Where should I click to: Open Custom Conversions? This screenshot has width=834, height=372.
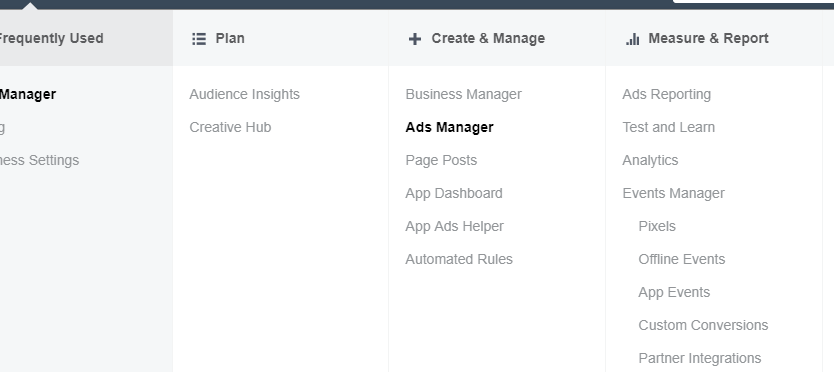tap(703, 325)
